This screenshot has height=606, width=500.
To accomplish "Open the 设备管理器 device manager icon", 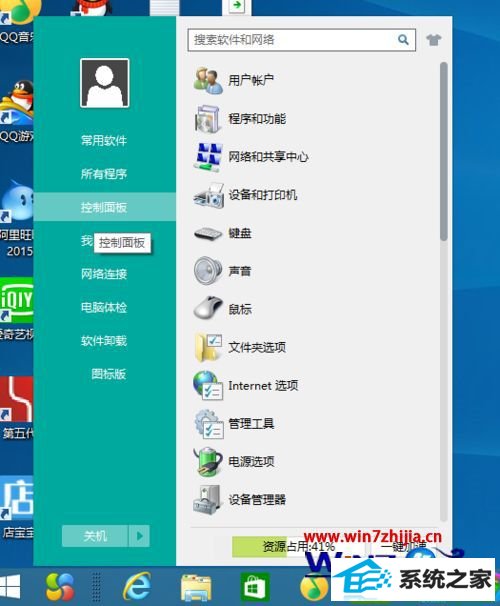I will [207, 499].
